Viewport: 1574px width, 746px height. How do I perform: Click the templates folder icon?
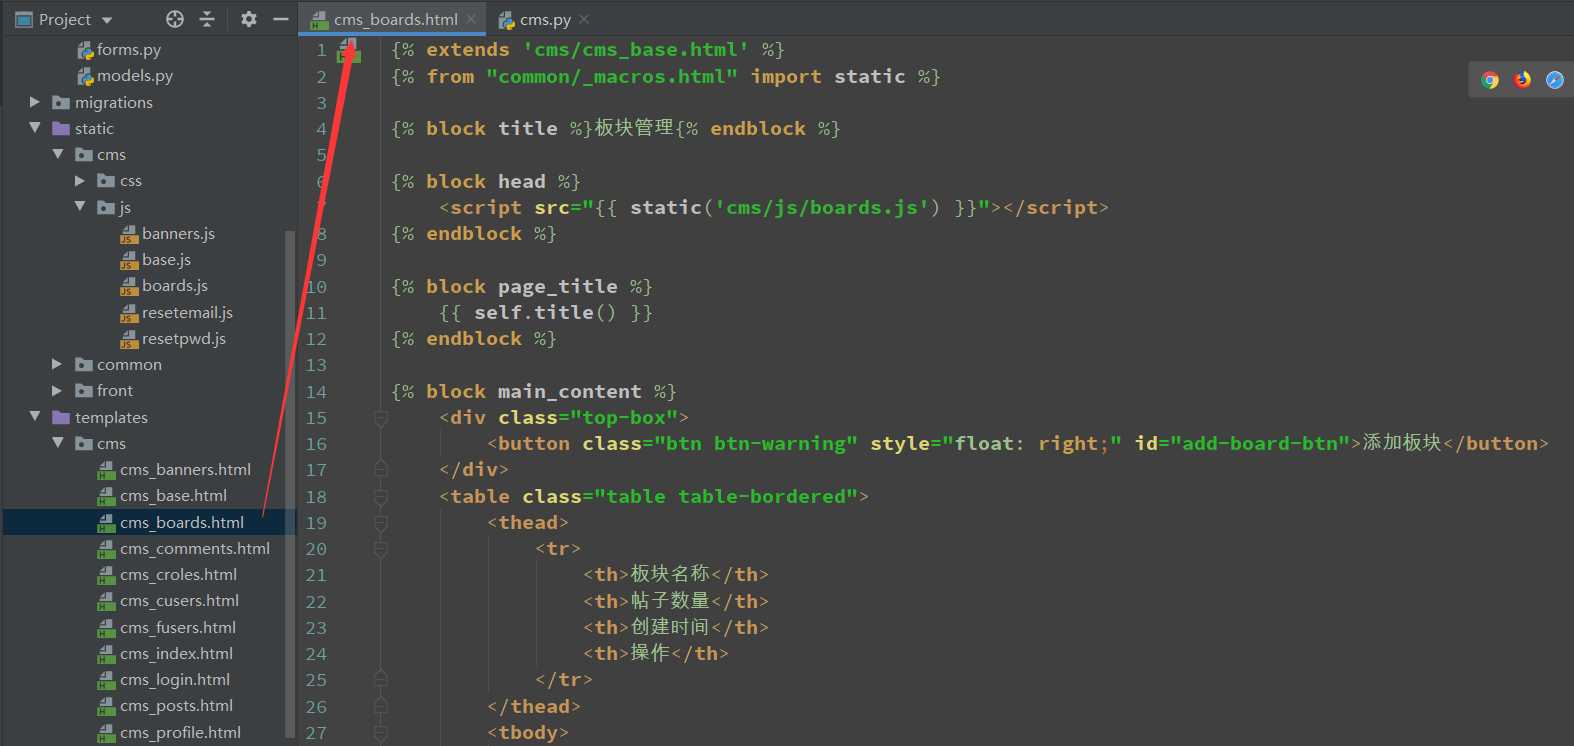click(x=61, y=417)
